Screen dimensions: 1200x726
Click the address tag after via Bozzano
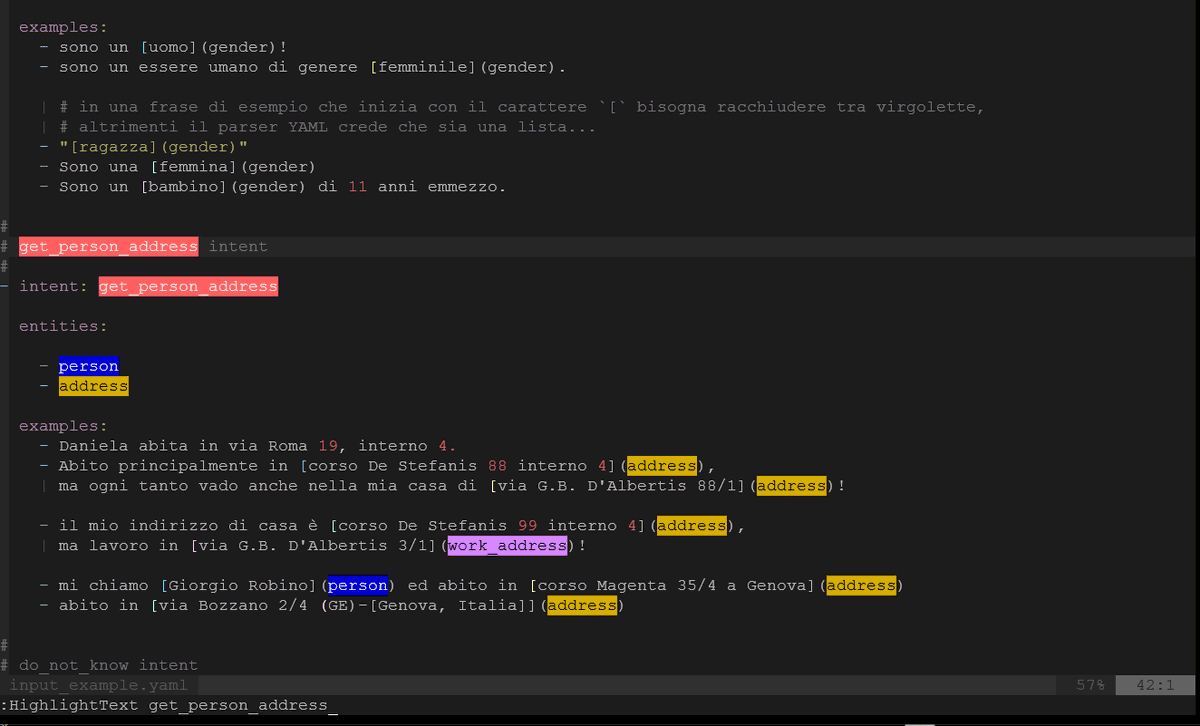pos(582,606)
